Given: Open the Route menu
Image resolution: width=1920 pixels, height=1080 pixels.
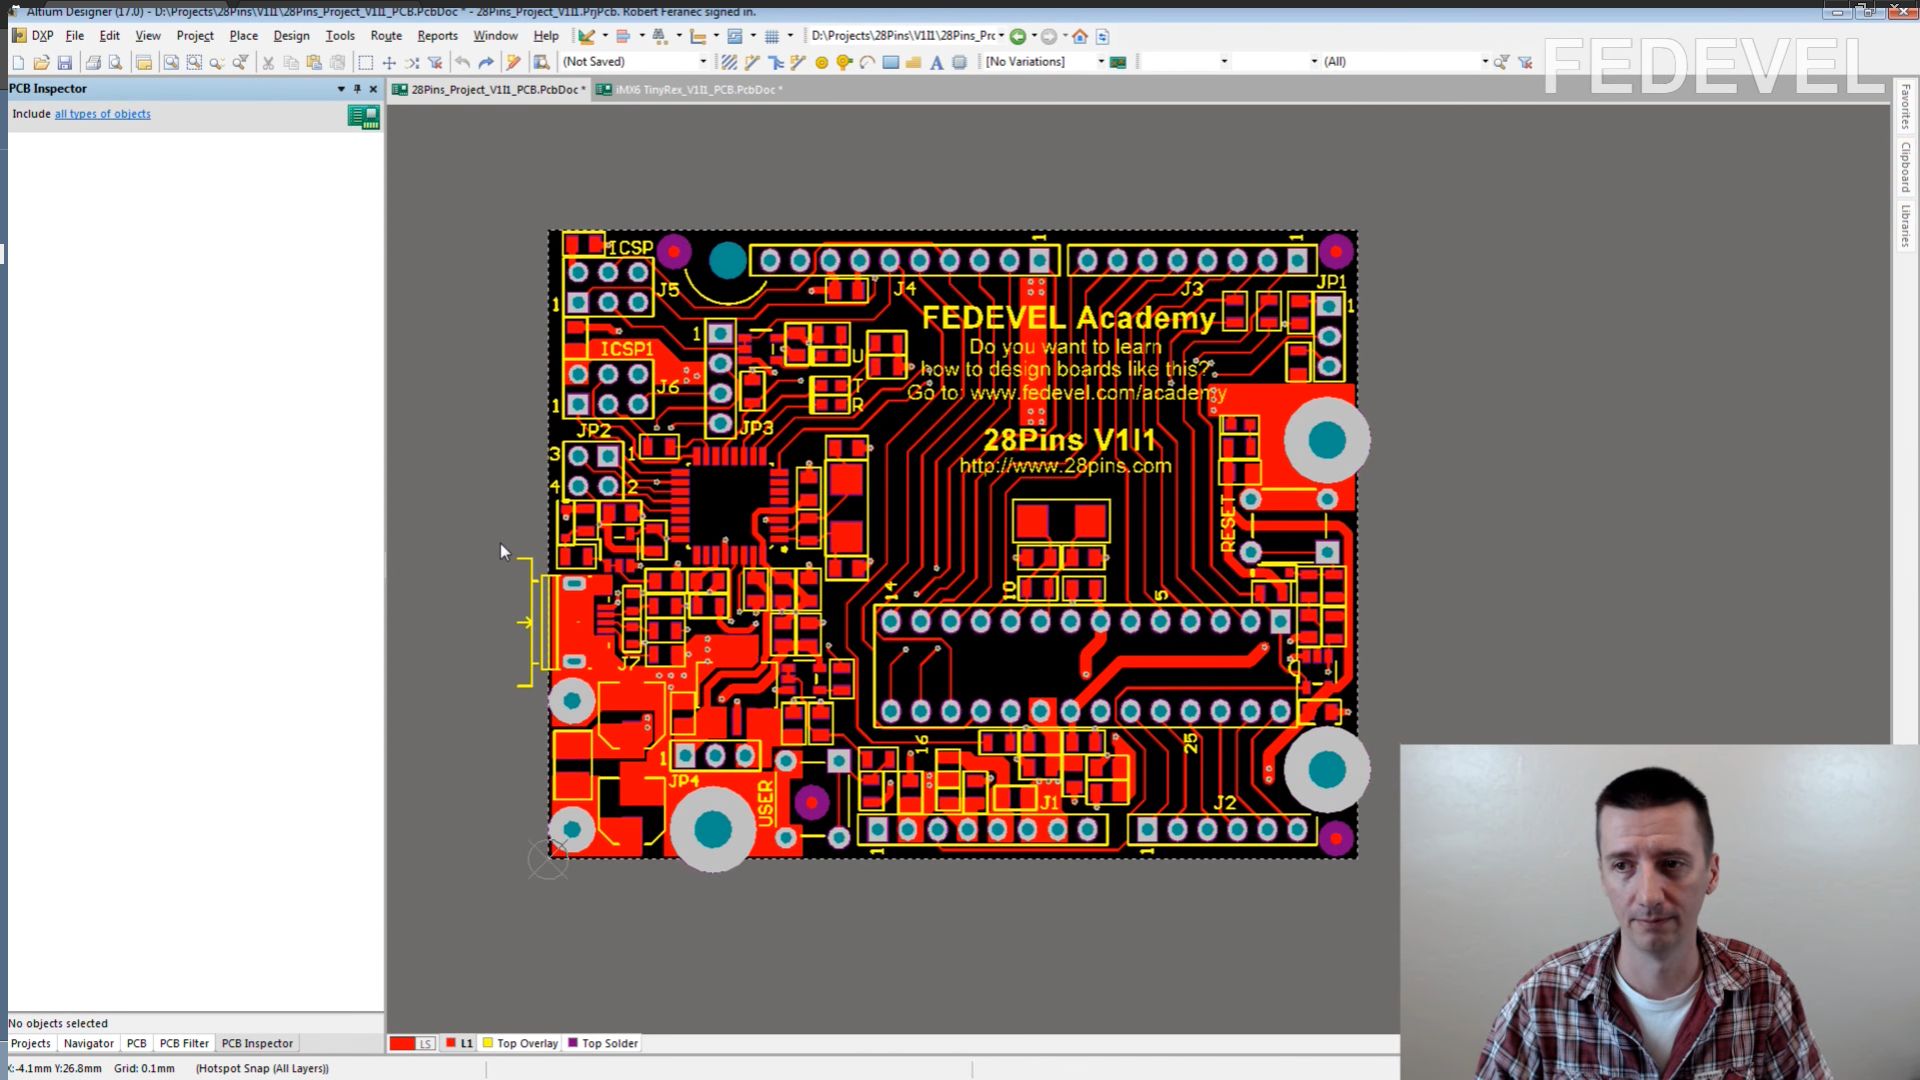Looking at the screenshot, I should pyautogui.click(x=385, y=35).
